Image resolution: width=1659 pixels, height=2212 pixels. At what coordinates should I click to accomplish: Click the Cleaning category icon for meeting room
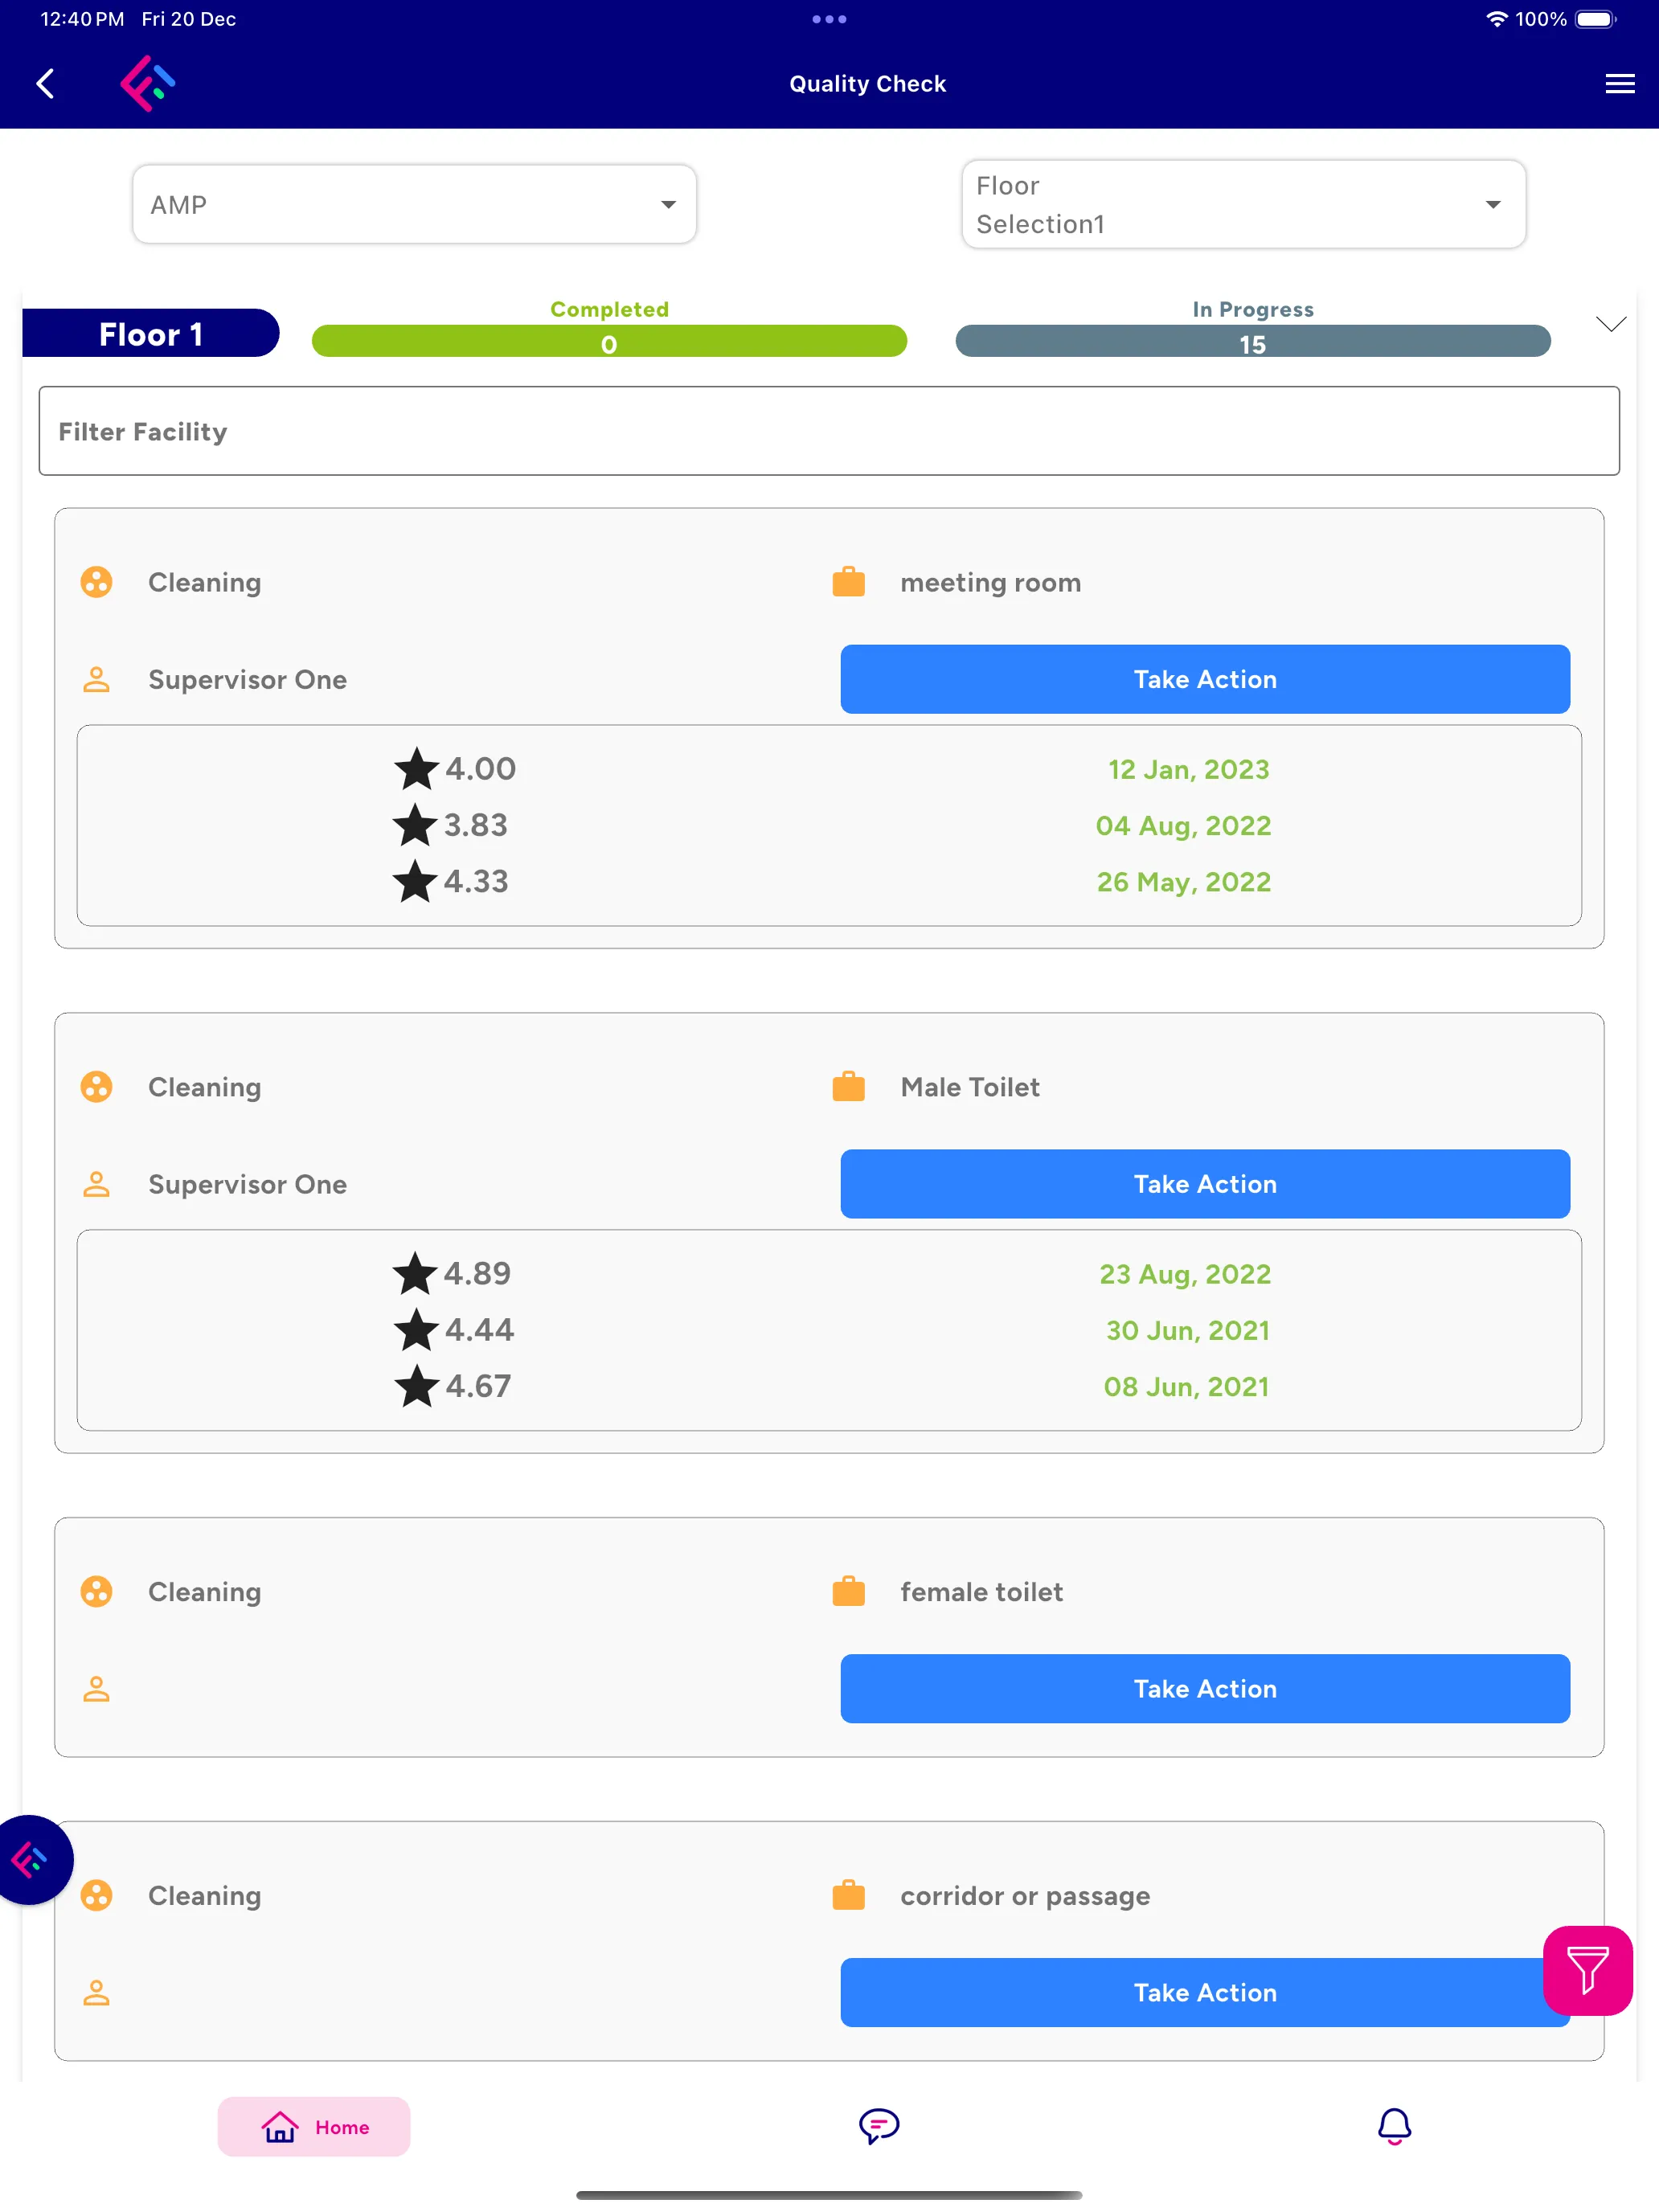point(97,582)
